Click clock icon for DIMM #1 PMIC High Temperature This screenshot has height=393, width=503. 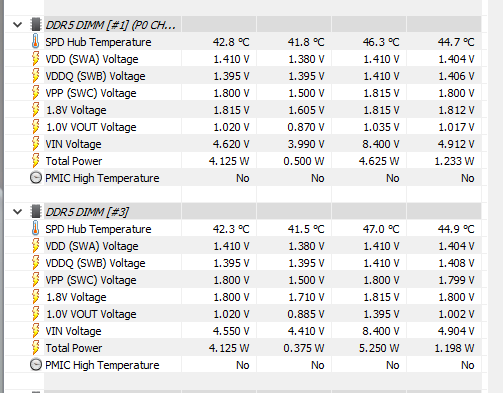pos(36,178)
